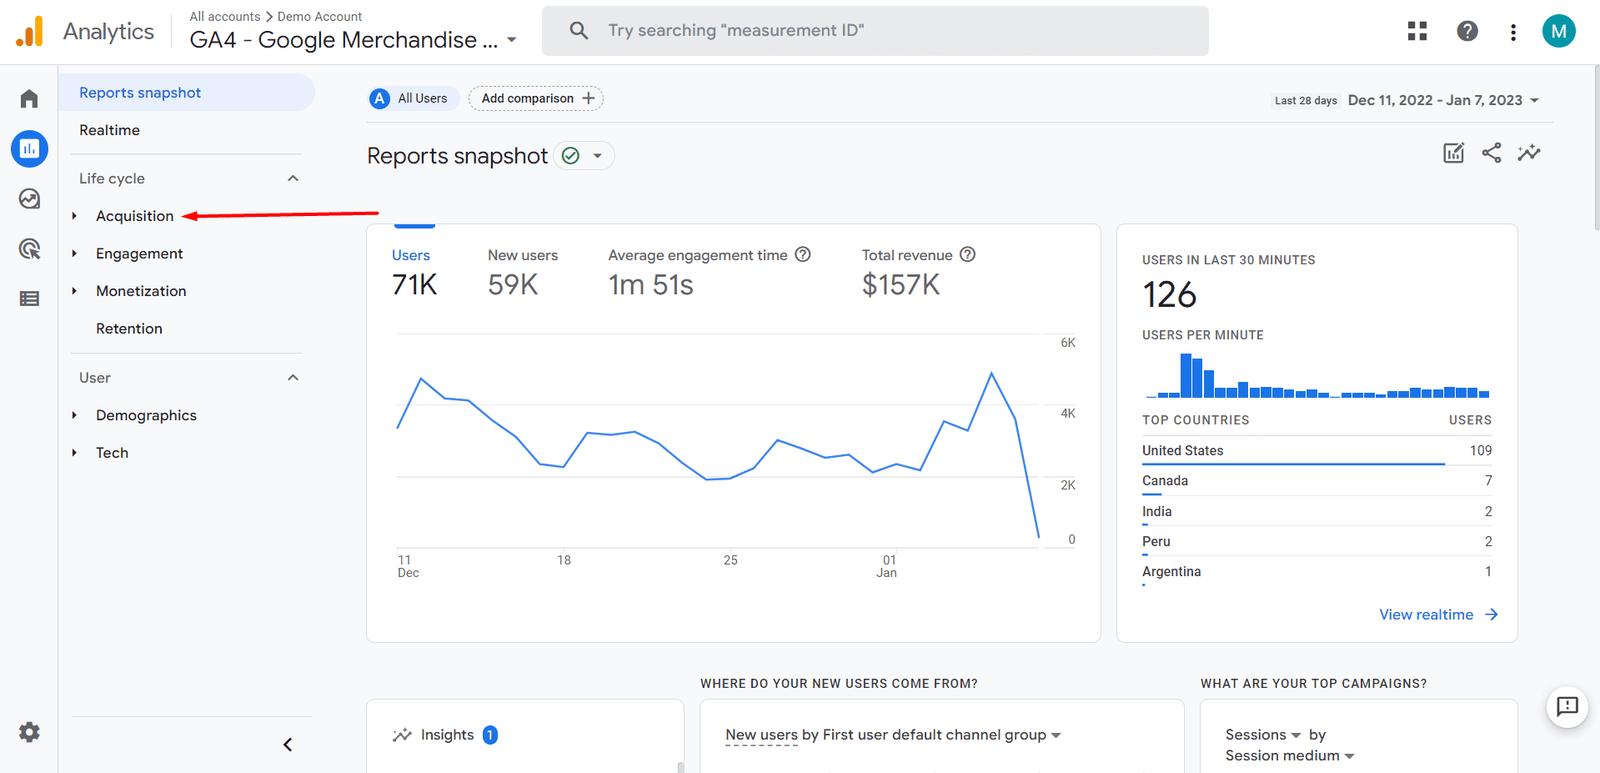Image resolution: width=1600 pixels, height=773 pixels.
Task: Click the Analytics search field
Action: click(875, 31)
